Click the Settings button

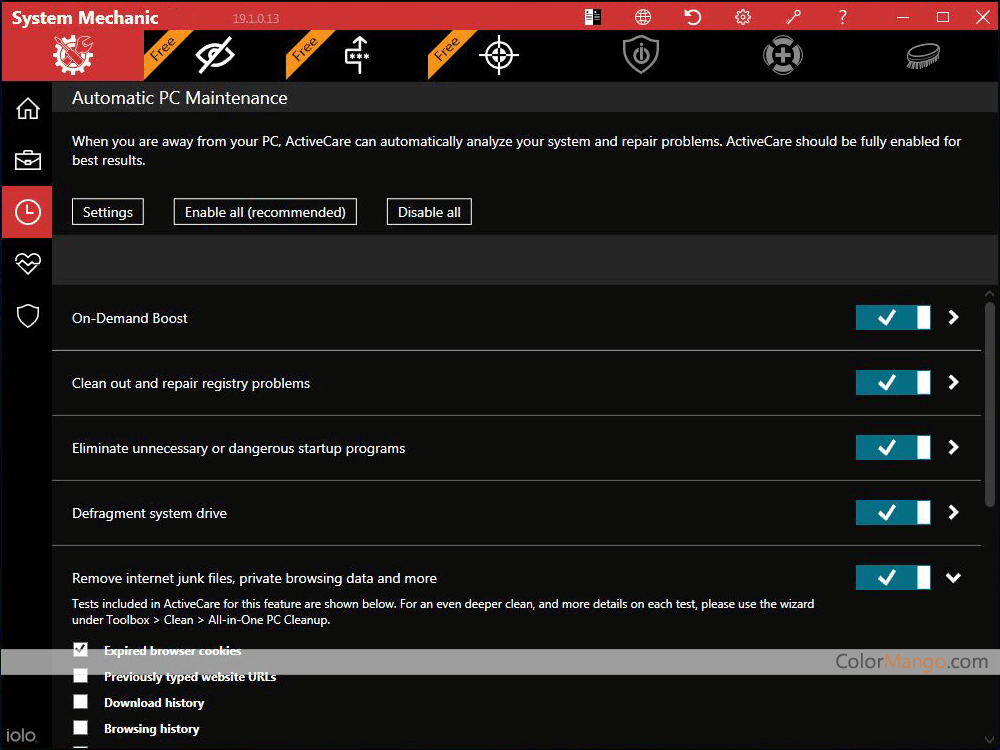point(108,212)
